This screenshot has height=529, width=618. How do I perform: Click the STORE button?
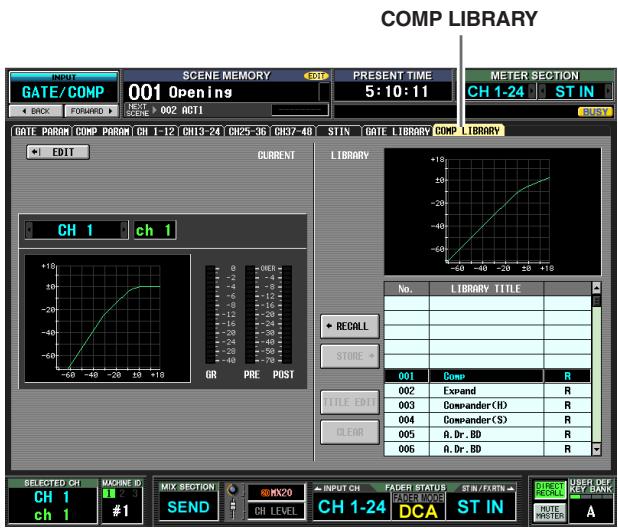pyautogui.click(x=350, y=356)
